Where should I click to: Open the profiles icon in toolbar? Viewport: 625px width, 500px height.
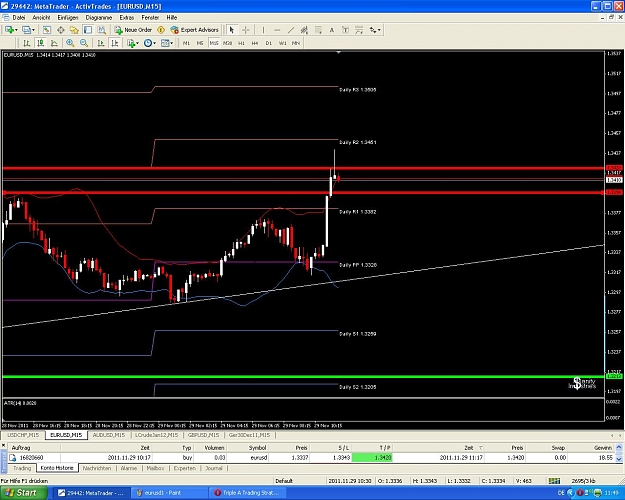[x=26, y=30]
